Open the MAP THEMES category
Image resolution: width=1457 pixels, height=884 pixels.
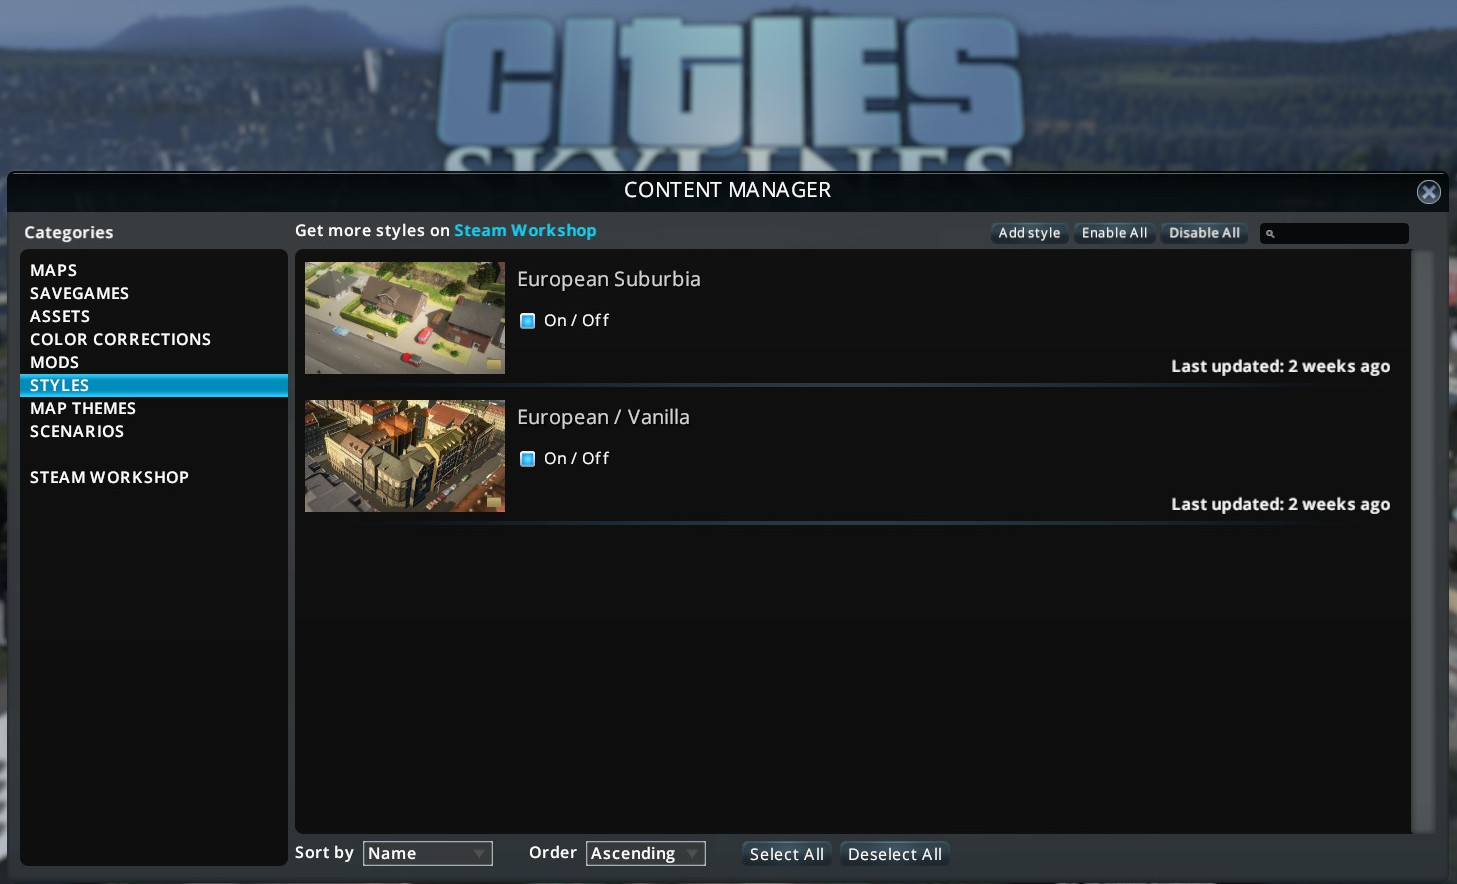[83, 408]
